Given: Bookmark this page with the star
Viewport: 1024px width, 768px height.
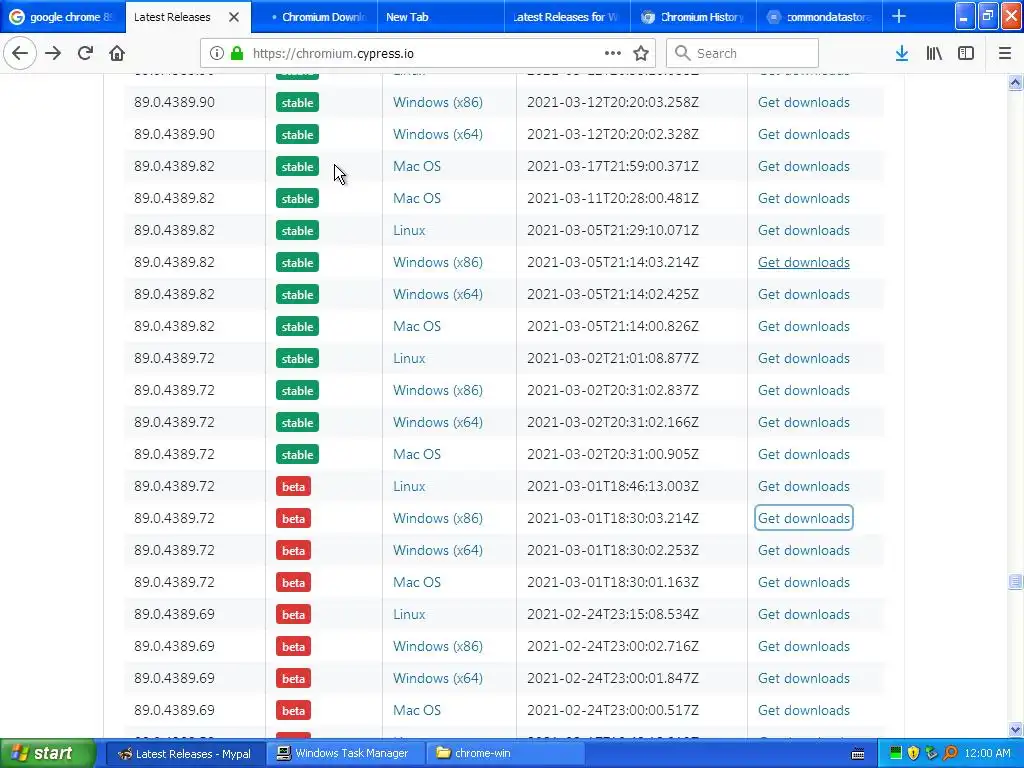Looking at the screenshot, I should point(641,54).
